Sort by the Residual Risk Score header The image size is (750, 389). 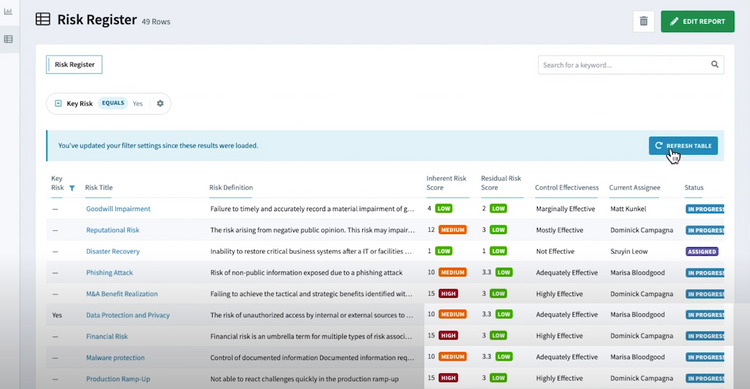(x=501, y=183)
